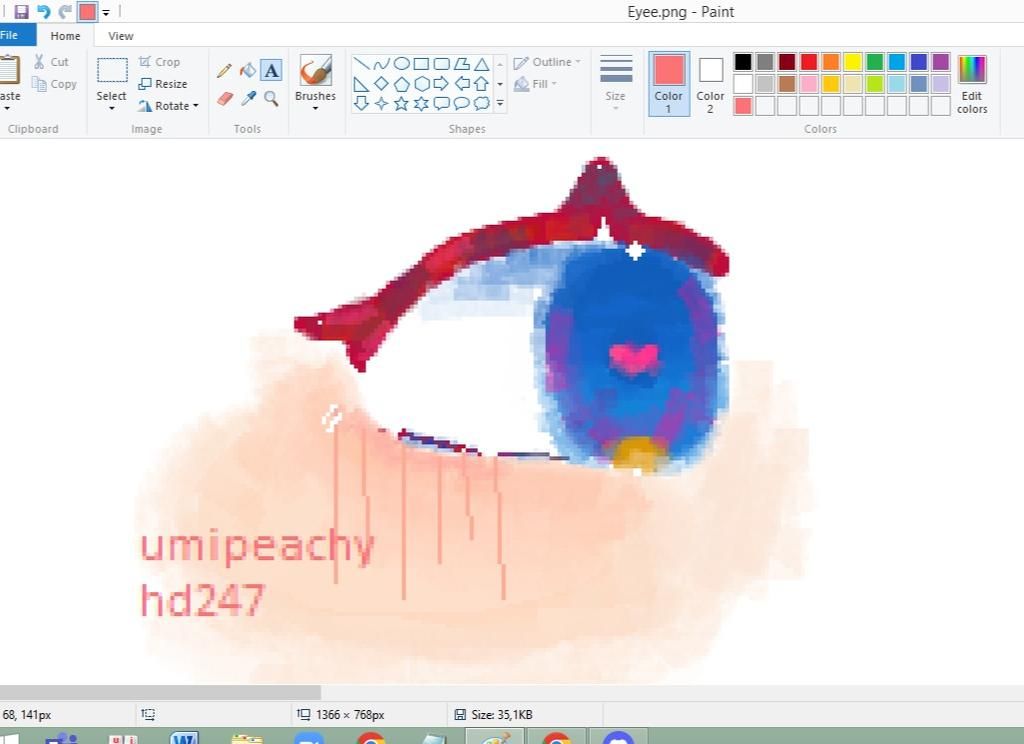Pick the purple color swatch

pos(940,62)
